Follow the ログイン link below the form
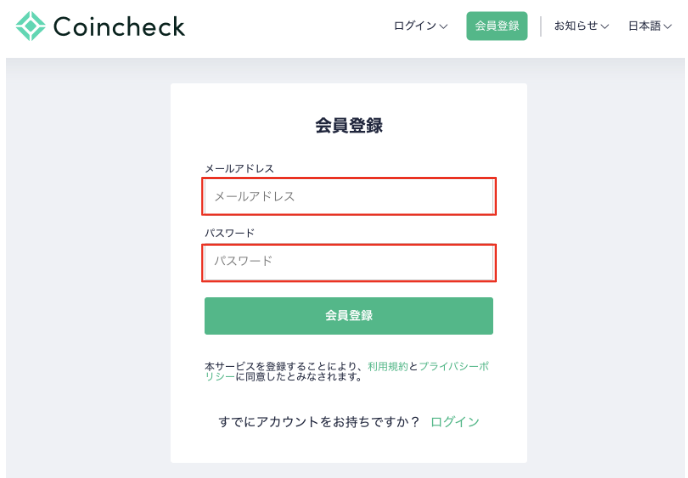688x478 pixels. [455, 422]
